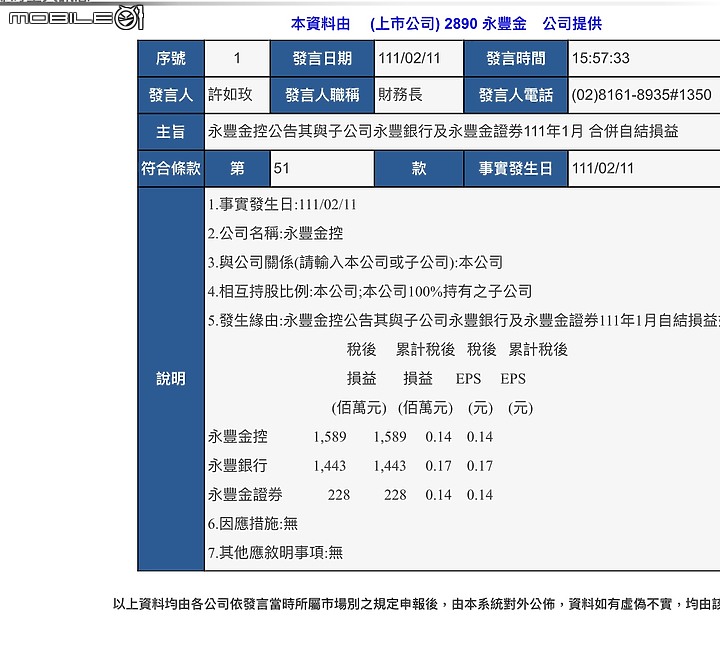Select line 6.因應措施:無
This screenshot has width=720, height=671.
point(253,524)
